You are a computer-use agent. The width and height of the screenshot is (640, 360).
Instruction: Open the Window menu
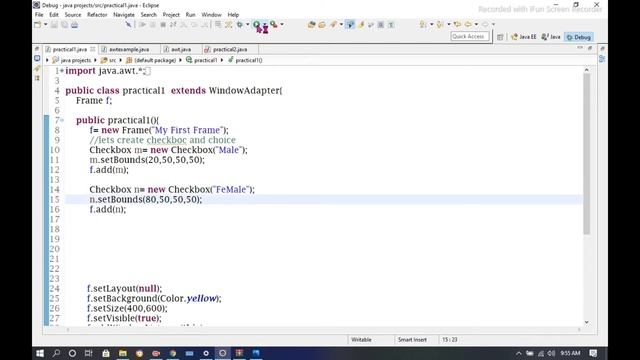(211, 15)
